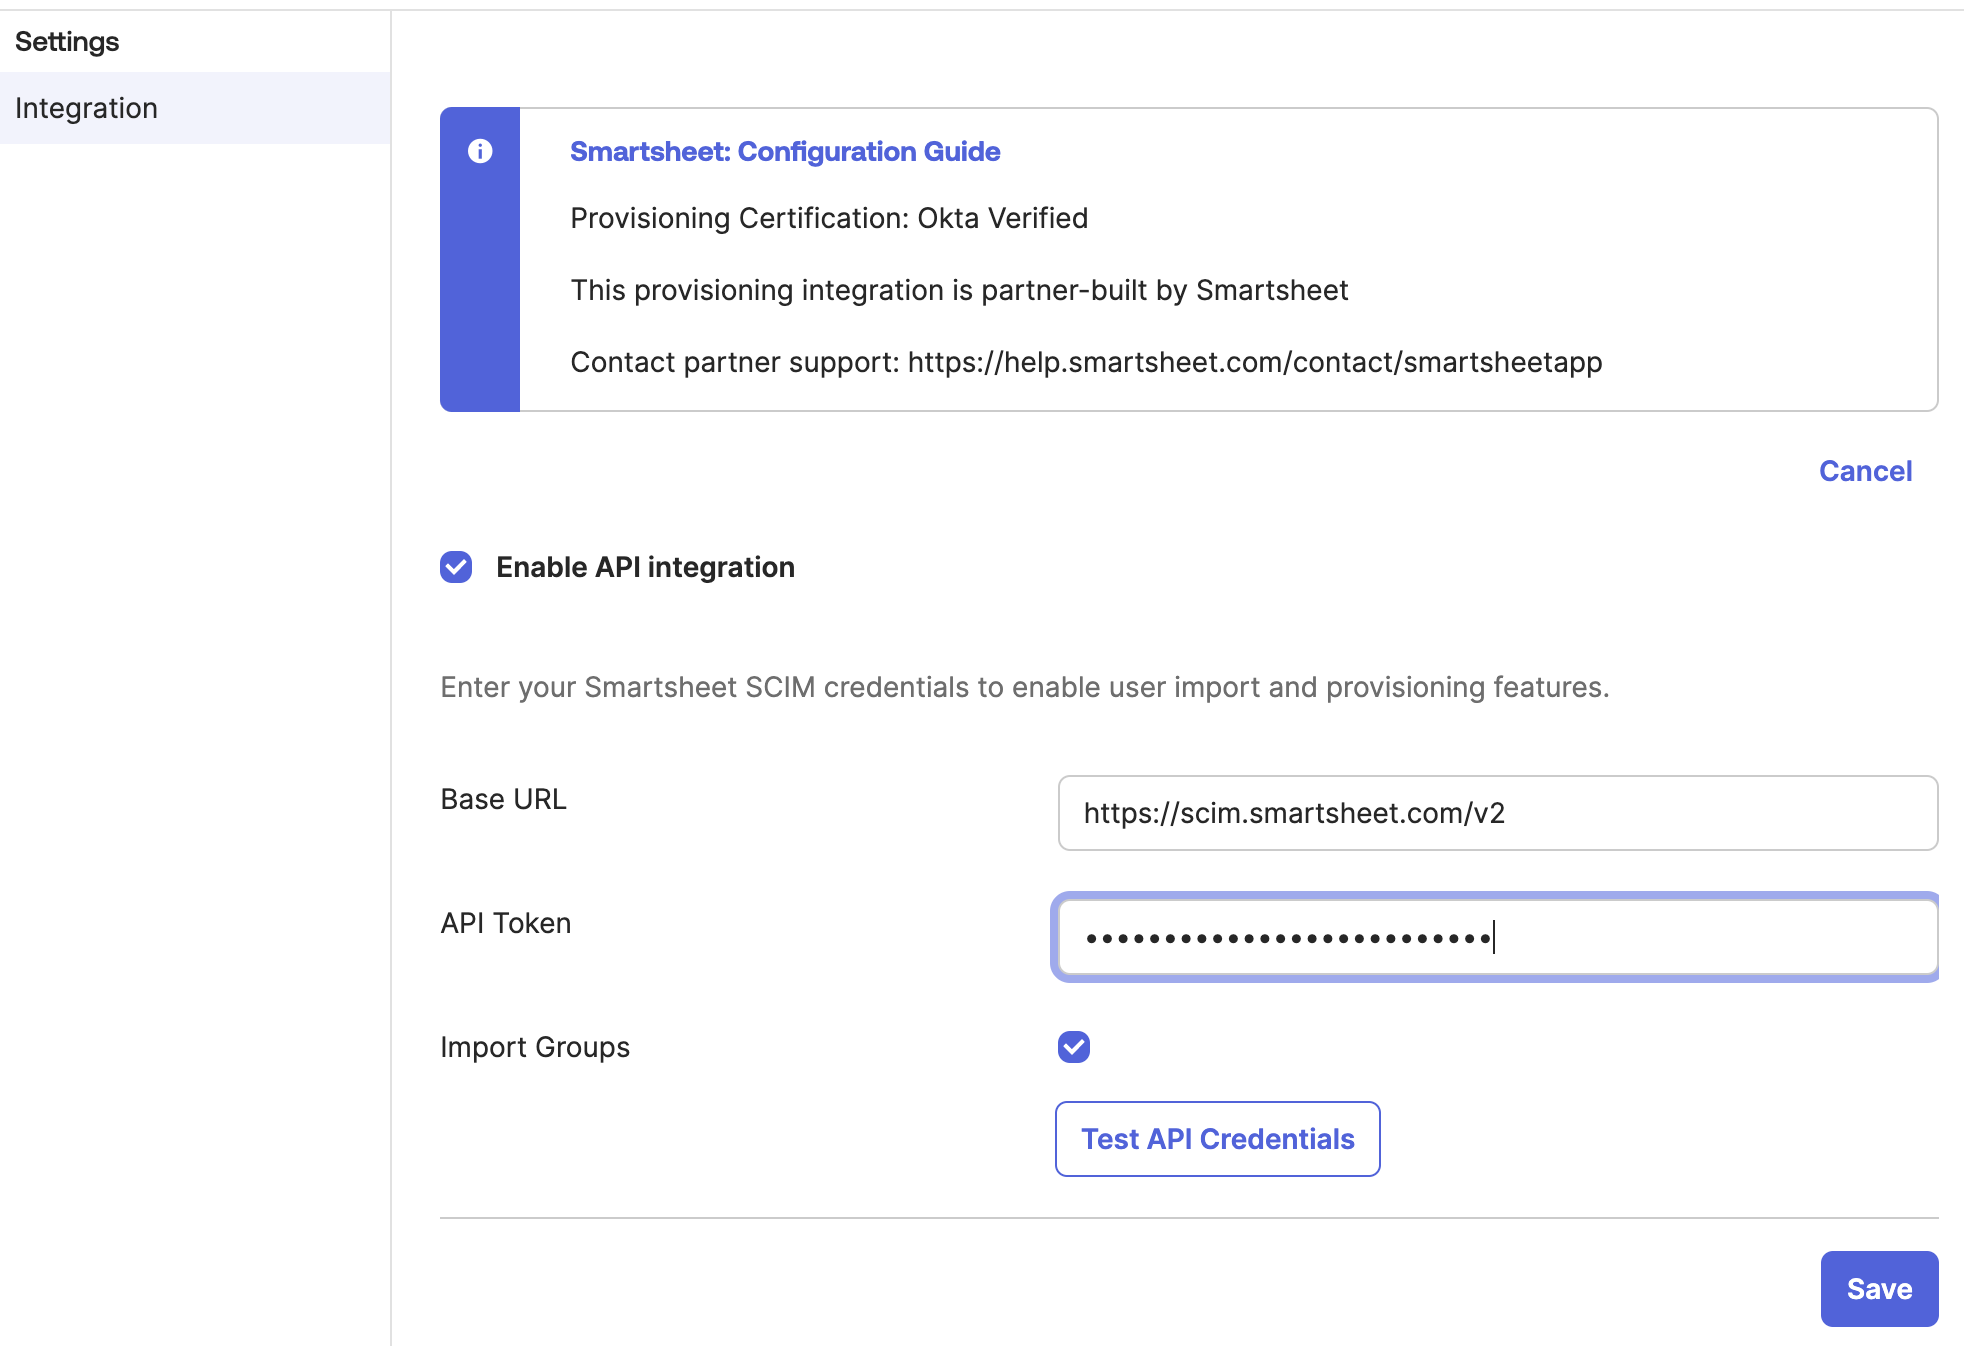Click the Settings heading in the sidebar

click(67, 42)
